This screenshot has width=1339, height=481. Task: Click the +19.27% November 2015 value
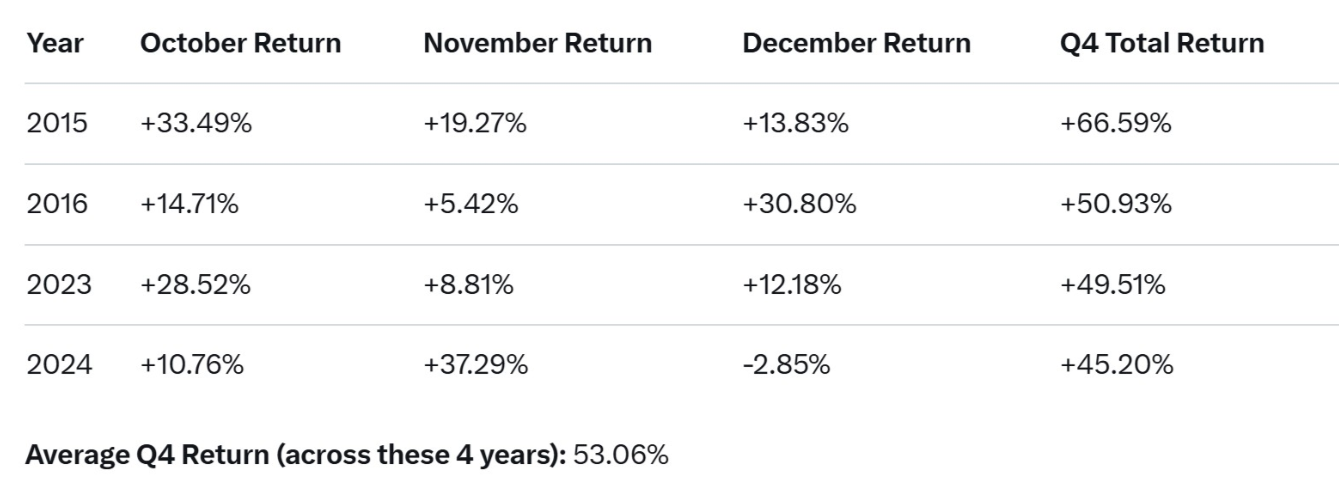pyautogui.click(x=475, y=124)
